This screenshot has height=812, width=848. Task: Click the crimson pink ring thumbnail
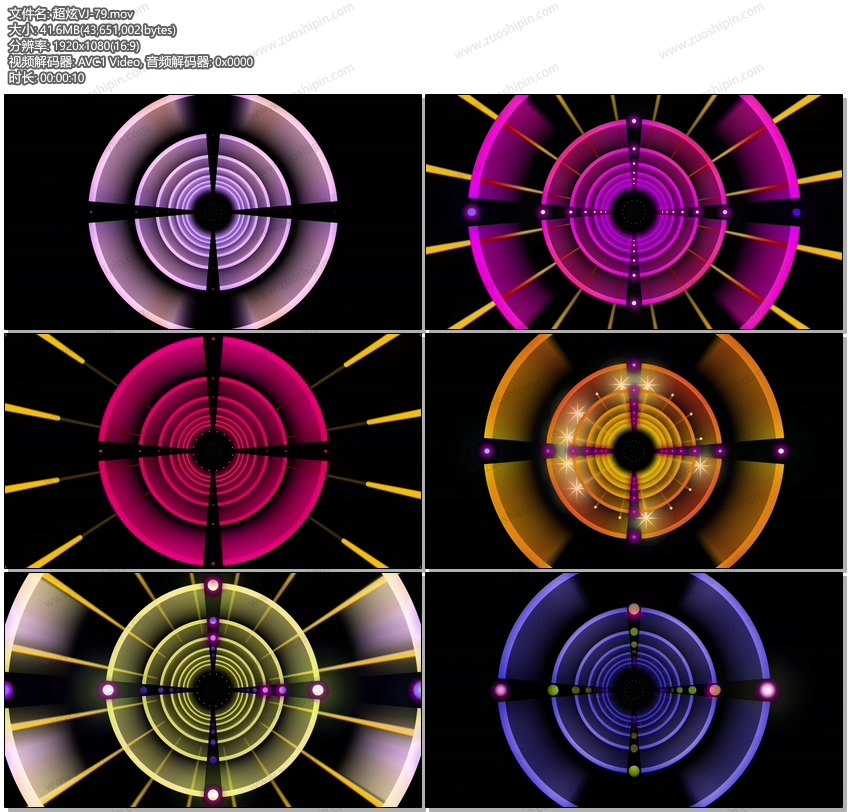point(213,451)
